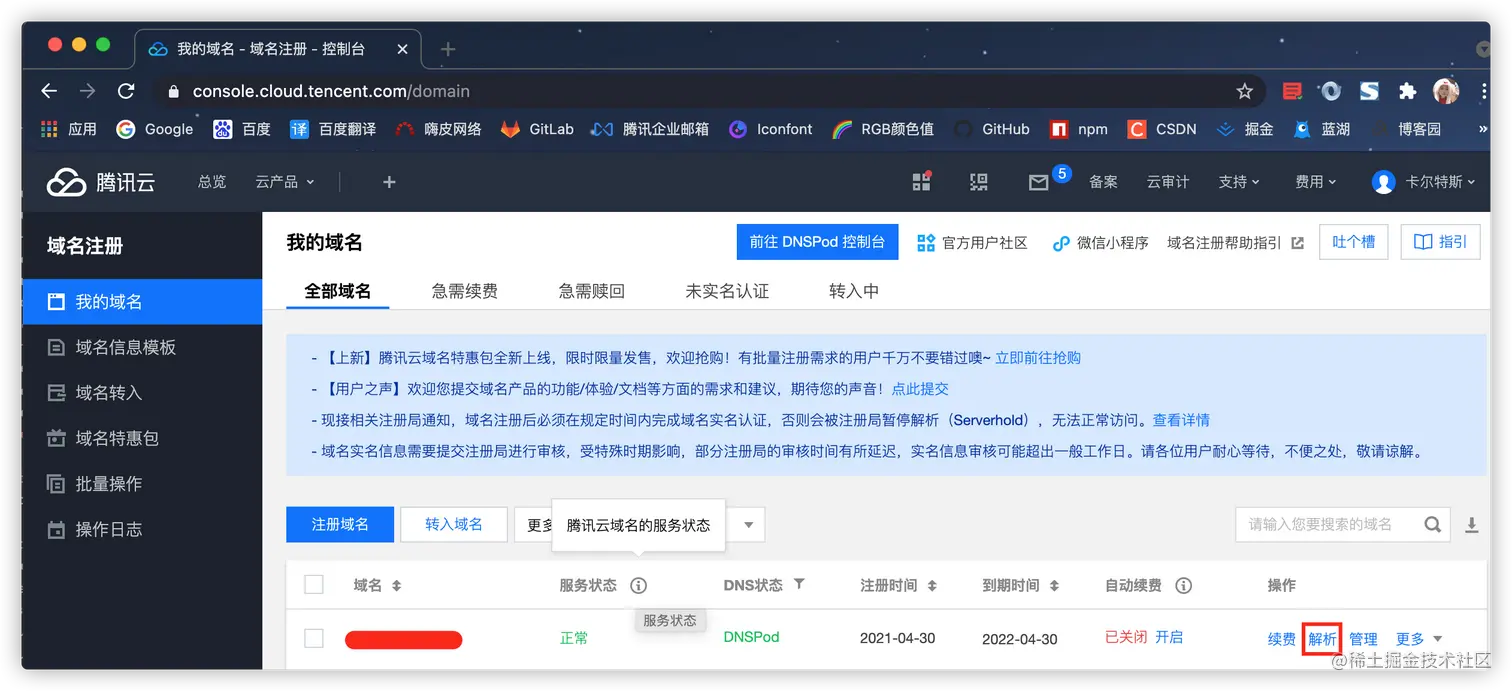The width and height of the screenshot is (1512, 691).
Task: Switch to the 急需赎回 tab
Action: pyautogui.click(x=591, y=291)
